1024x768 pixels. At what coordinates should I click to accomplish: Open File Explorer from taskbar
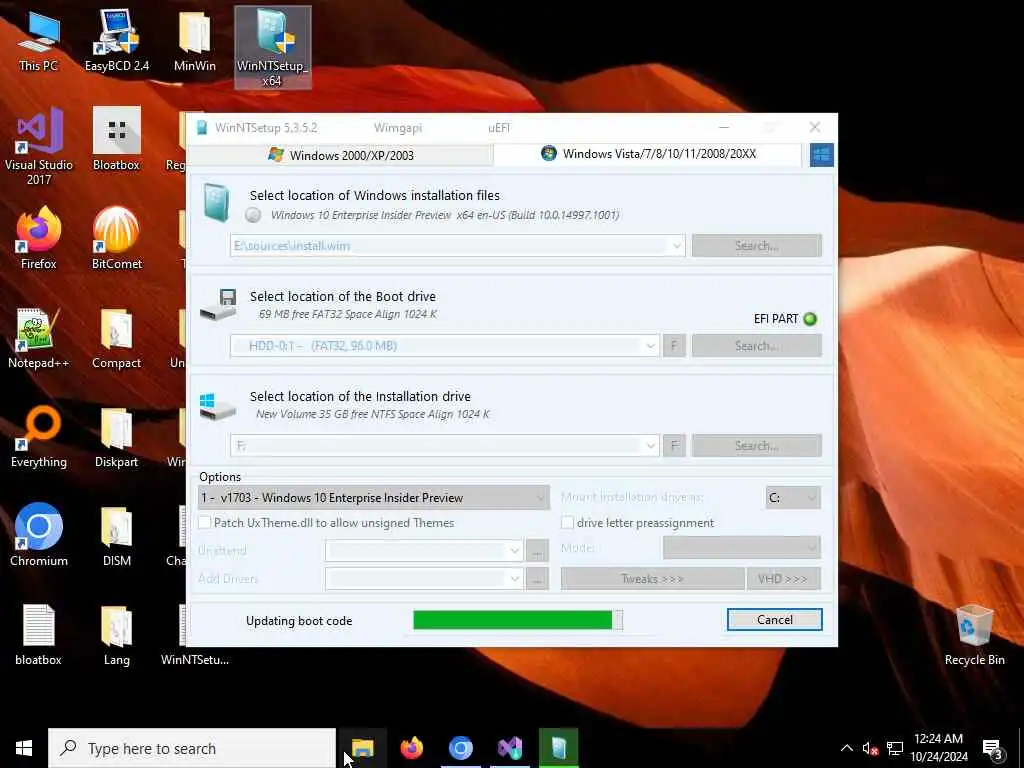point(362,748)
